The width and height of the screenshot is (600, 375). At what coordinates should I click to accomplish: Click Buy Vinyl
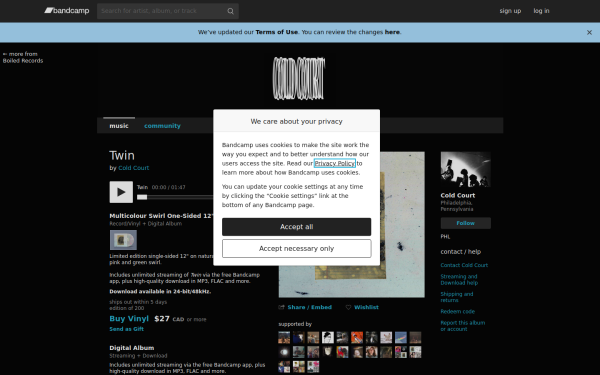point(129,318)
